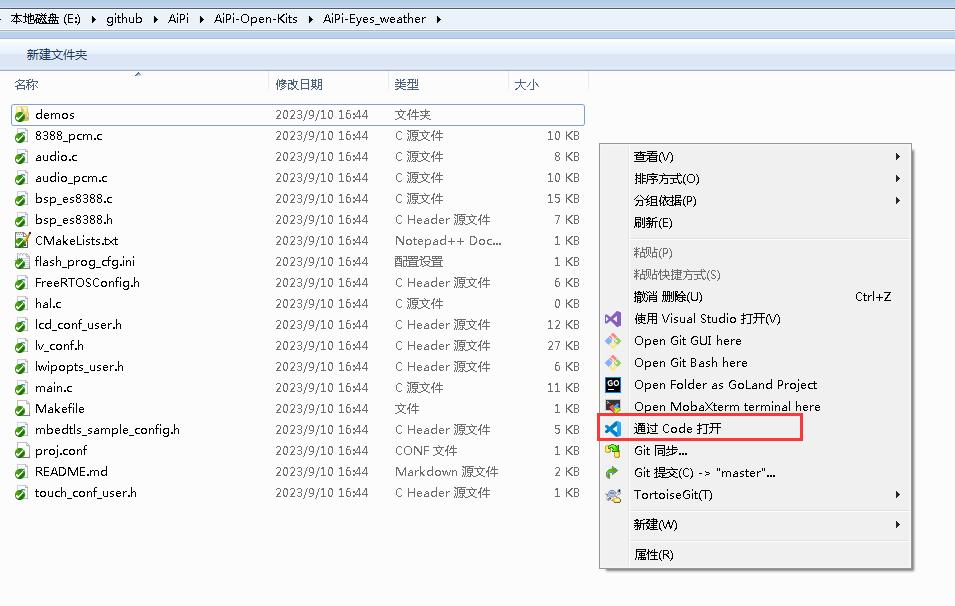Expand the 查看(V) submenu arrow
Viewport: 955px width, 606px height.
898,157
